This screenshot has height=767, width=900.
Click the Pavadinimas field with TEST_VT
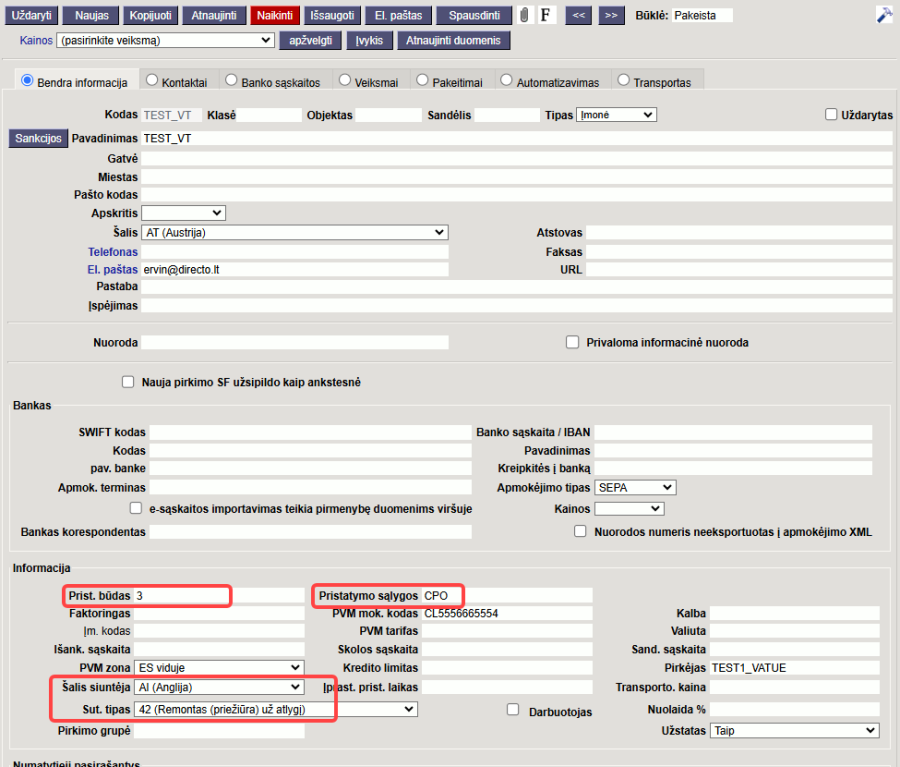[517, 138]
